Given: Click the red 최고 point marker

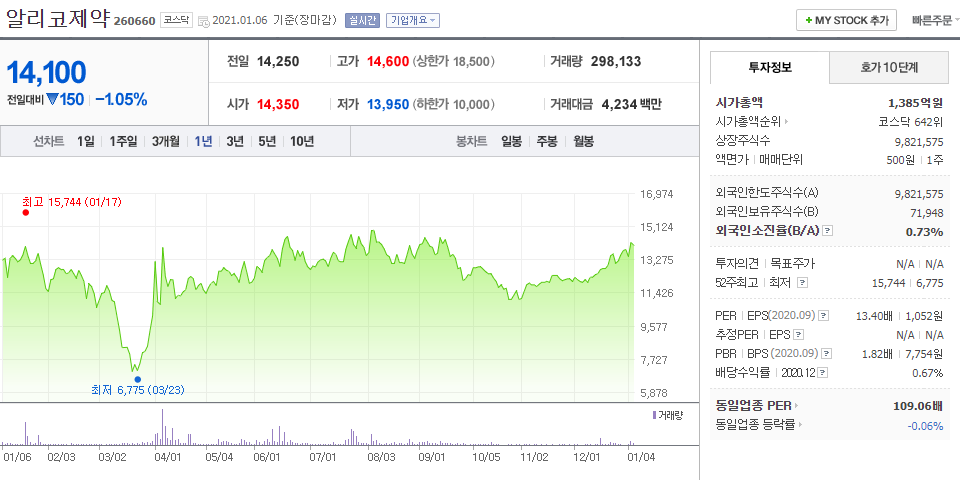Looking at the screenshot, I should (26, 213).
